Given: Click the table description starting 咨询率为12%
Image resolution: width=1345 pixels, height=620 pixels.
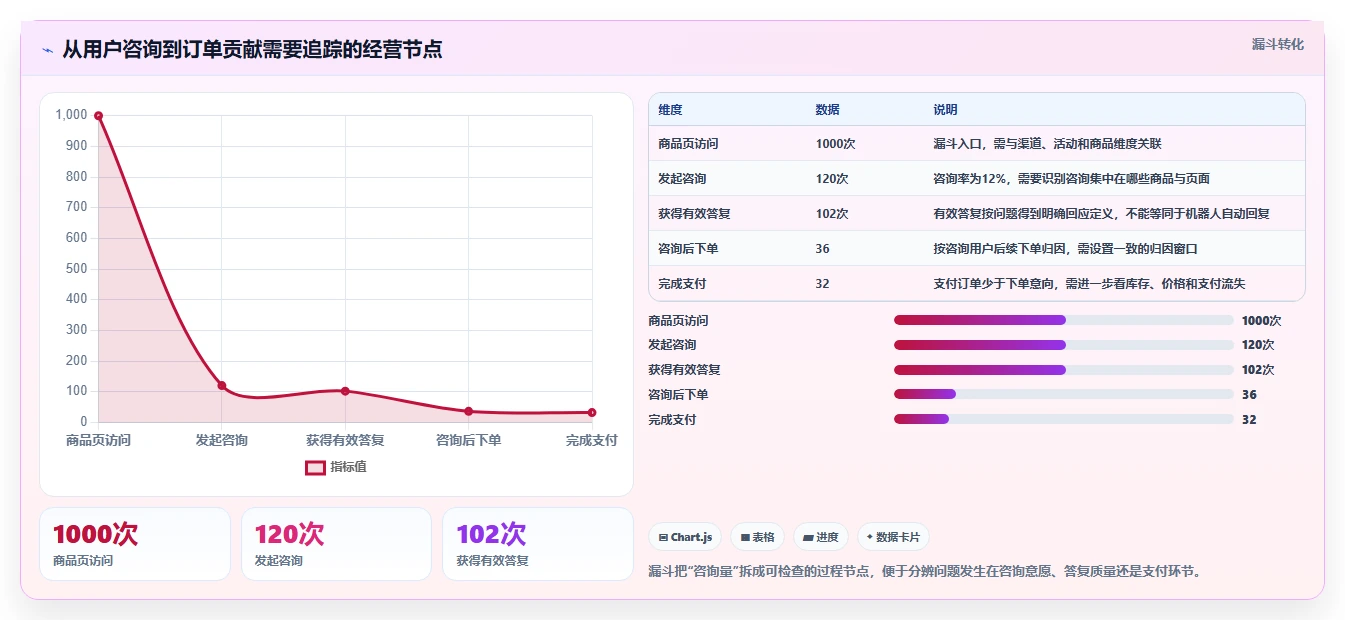Looking at the screenshot, I should [1071, 179].
